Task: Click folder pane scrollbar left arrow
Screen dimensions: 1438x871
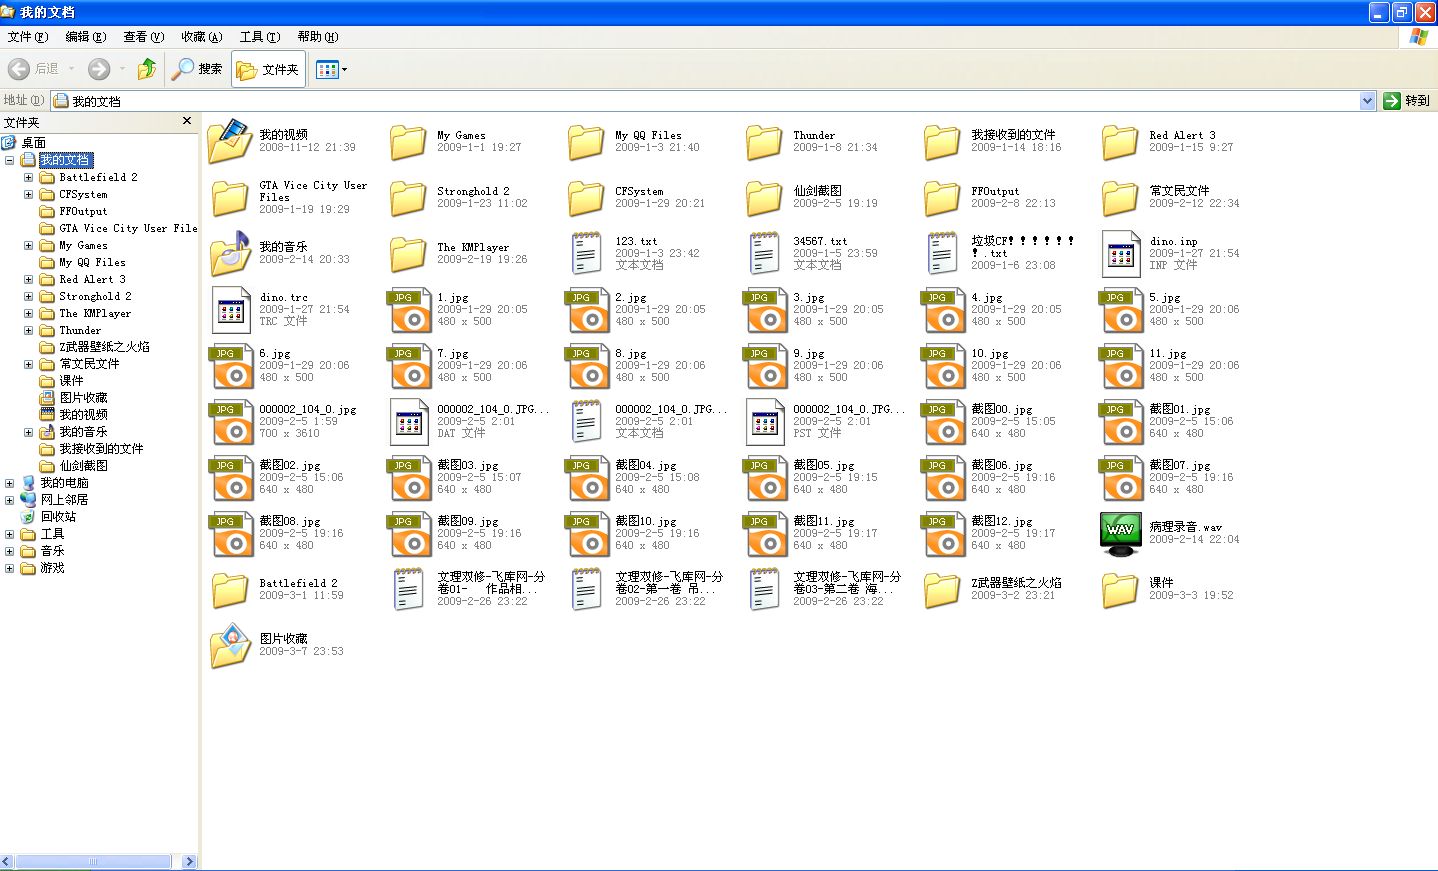Action: coord(7,862)
